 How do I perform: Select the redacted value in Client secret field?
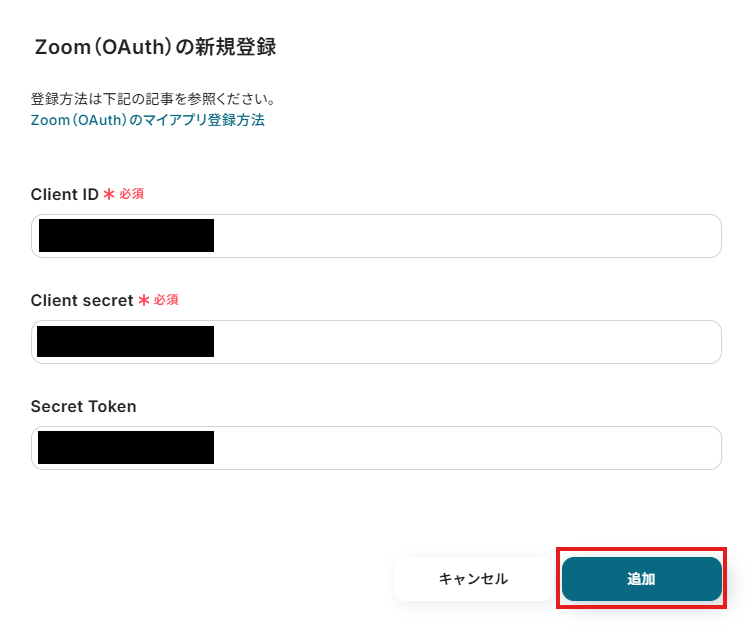point(126,341)
